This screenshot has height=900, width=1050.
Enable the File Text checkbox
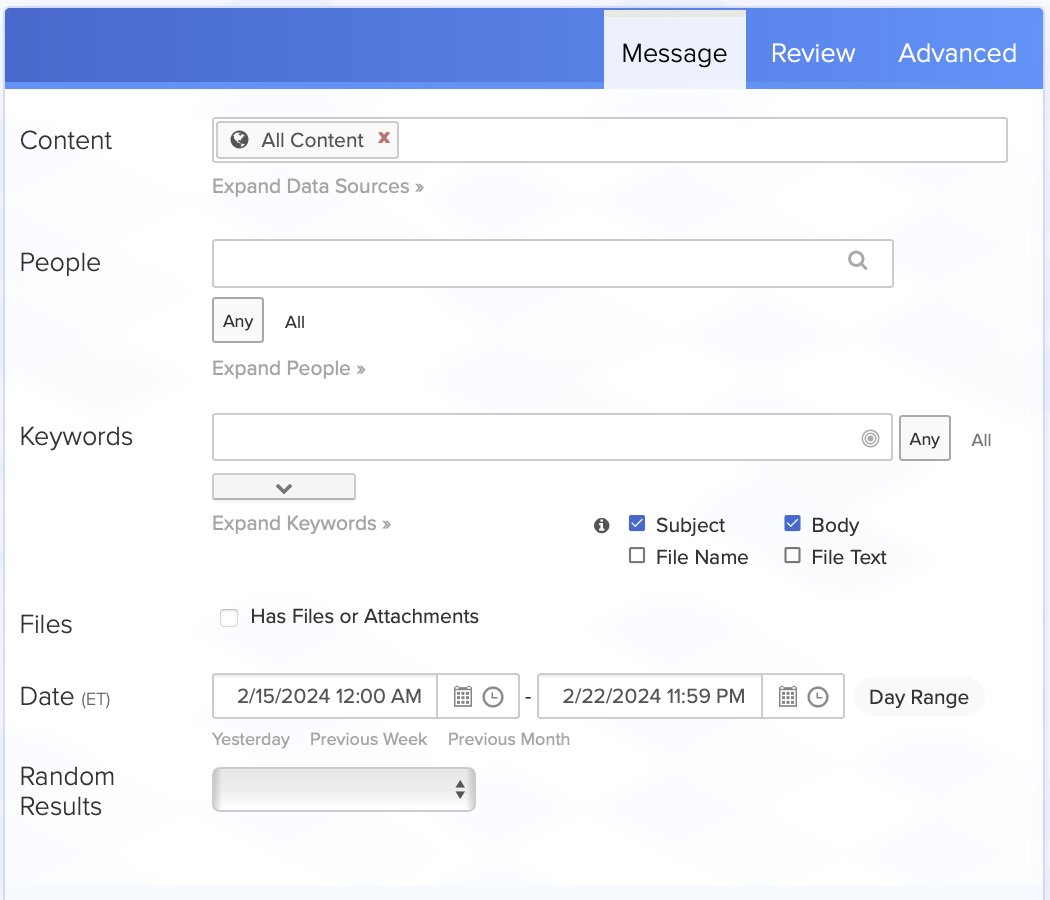[x=792, y=556]
